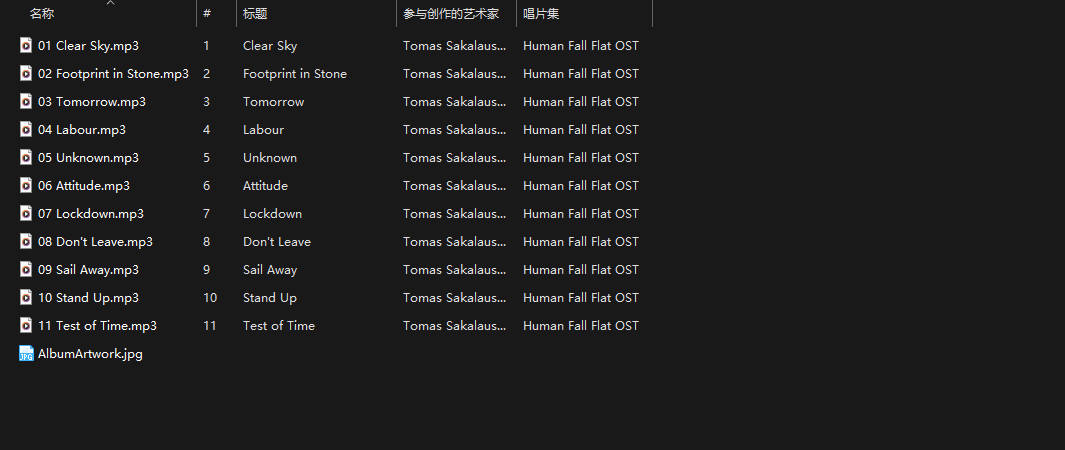
Task: Select the 06 Attitude.mp3 file icon
Action: point(27,185)
